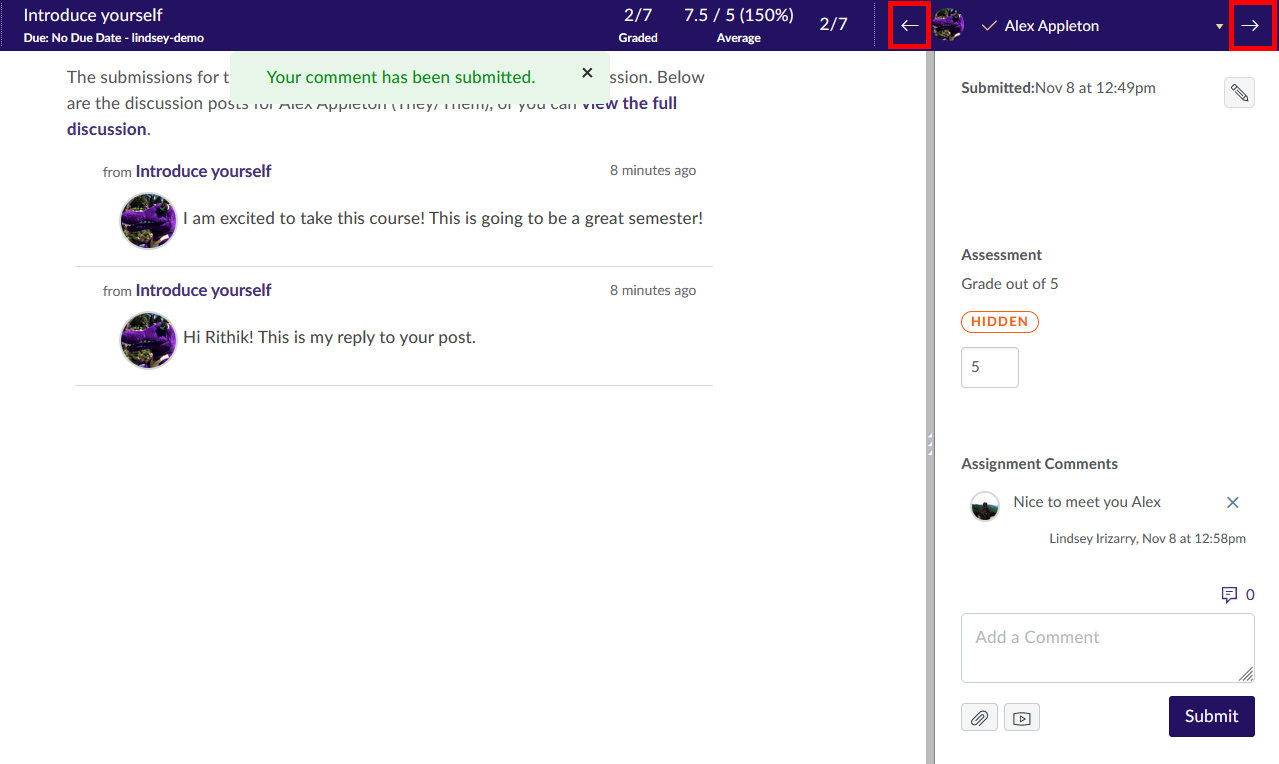Click the HIDDEN grade status pill
The width and height of the screenshot is (1279, 764).
click(999, 322)
